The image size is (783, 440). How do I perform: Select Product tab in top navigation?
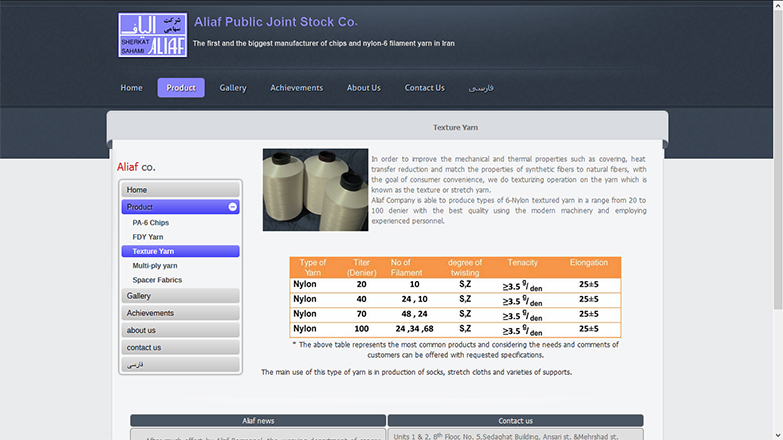pyautogui.click(x=181, y=88)
